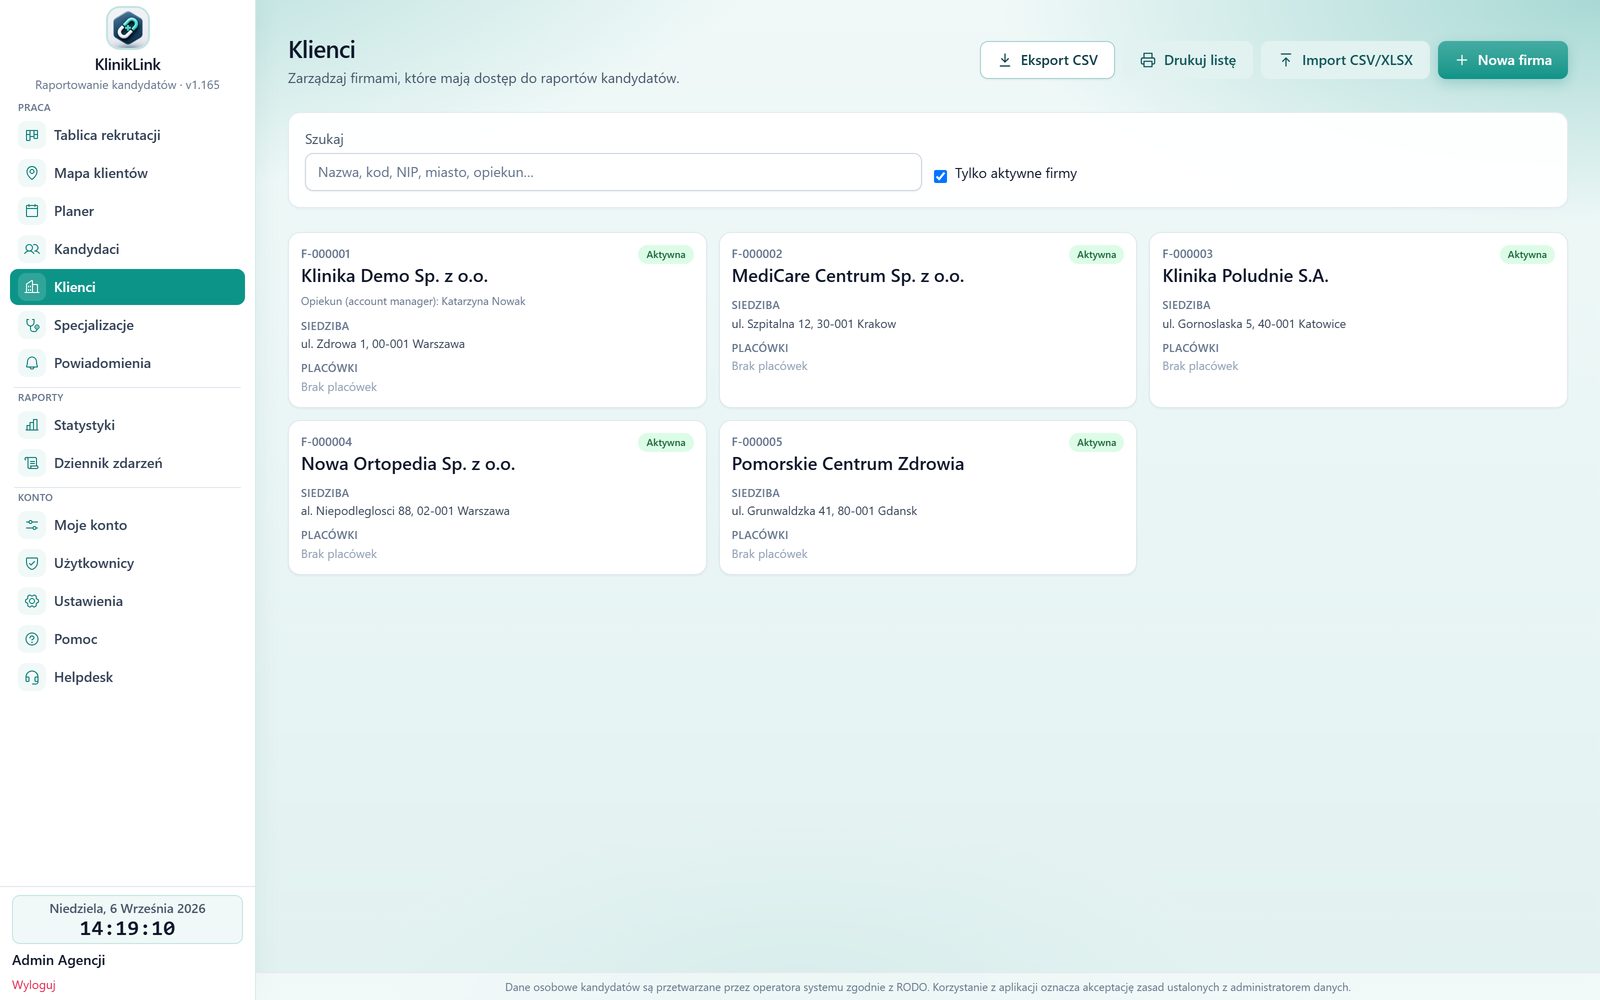Open the Pomorskie Centrum Zdrowia card
Image resolution: width=1600 pixels, height=1000 pixels.
pos(928,497)
